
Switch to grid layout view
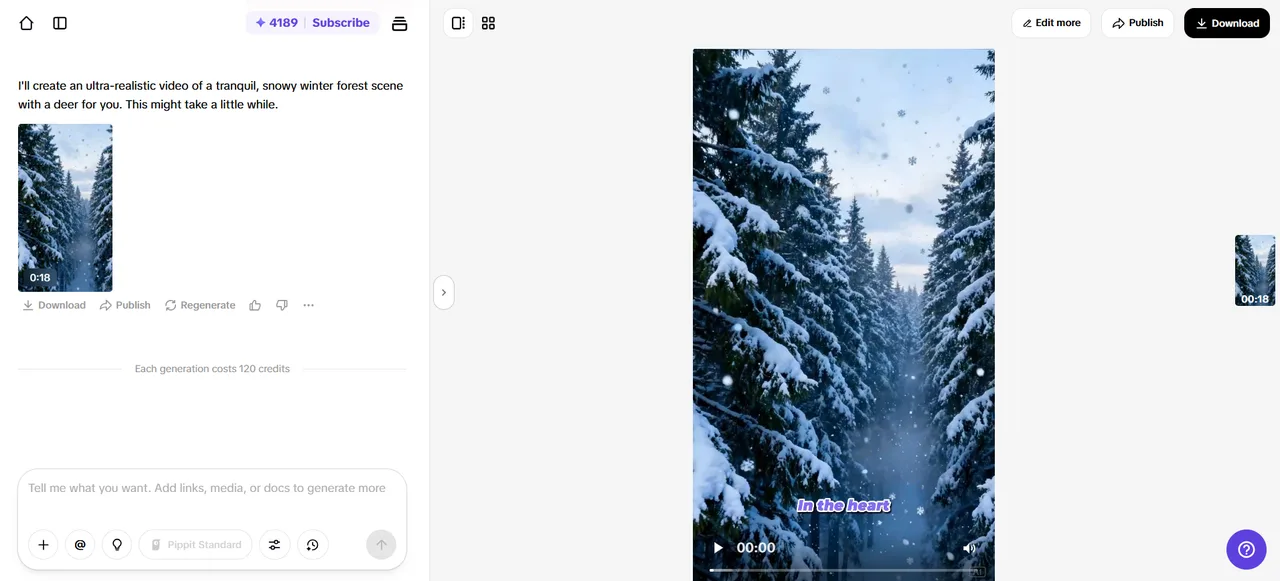pos(488,23)
